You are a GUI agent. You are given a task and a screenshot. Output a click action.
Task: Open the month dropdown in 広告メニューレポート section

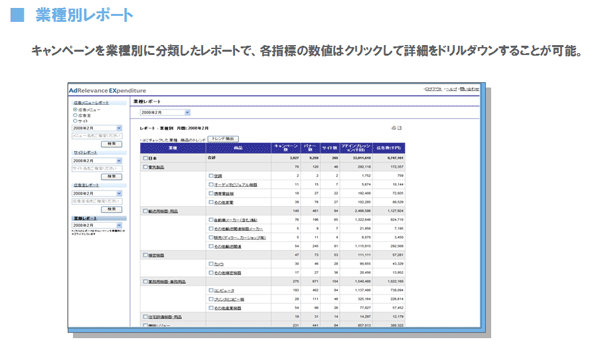(x=97, y=128)
